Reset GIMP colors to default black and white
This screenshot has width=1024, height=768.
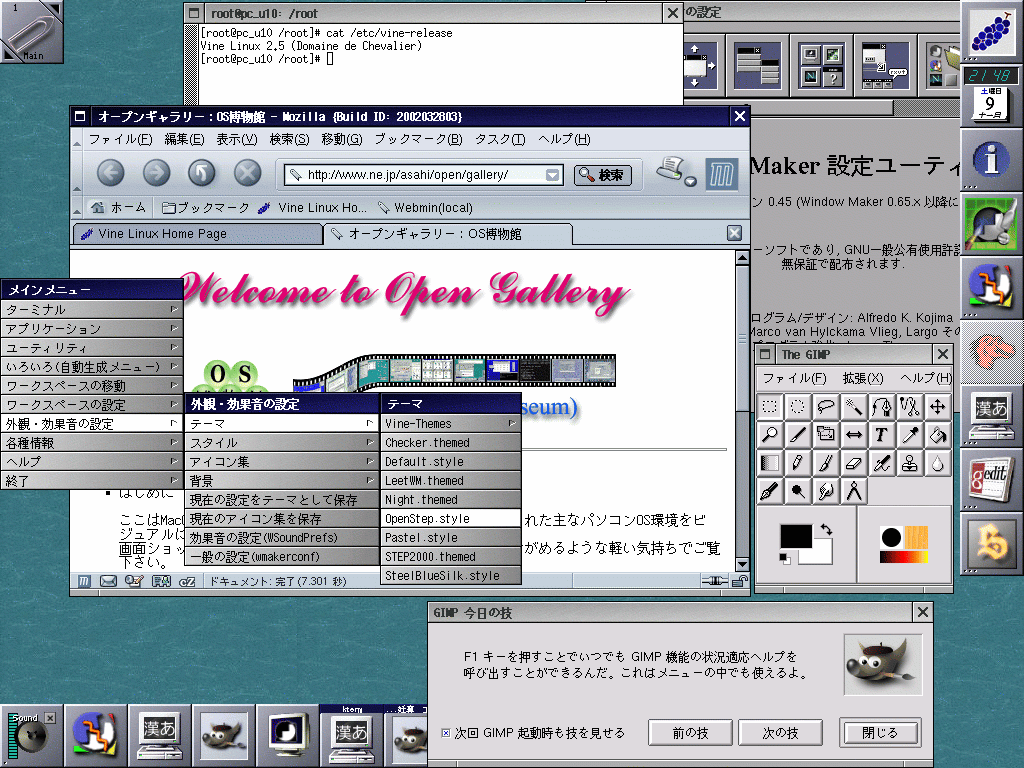coord(785,558)
